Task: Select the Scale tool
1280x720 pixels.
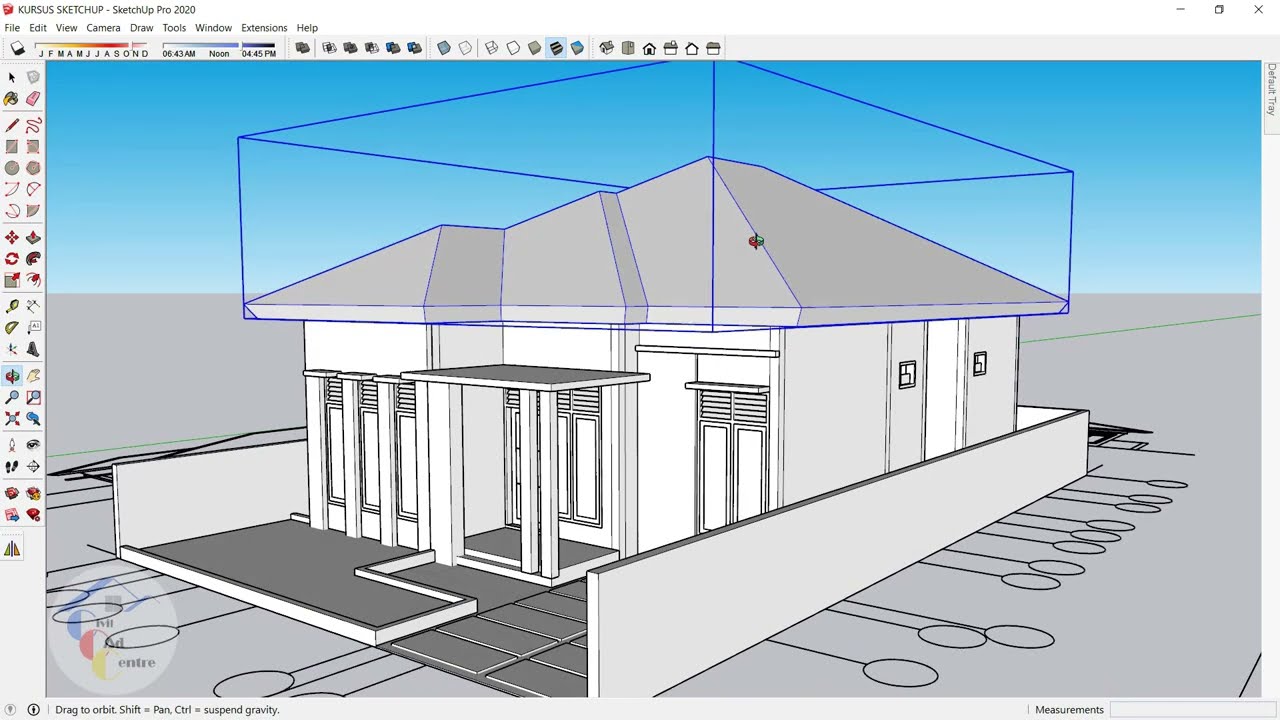Action: (x=12, y=280)
